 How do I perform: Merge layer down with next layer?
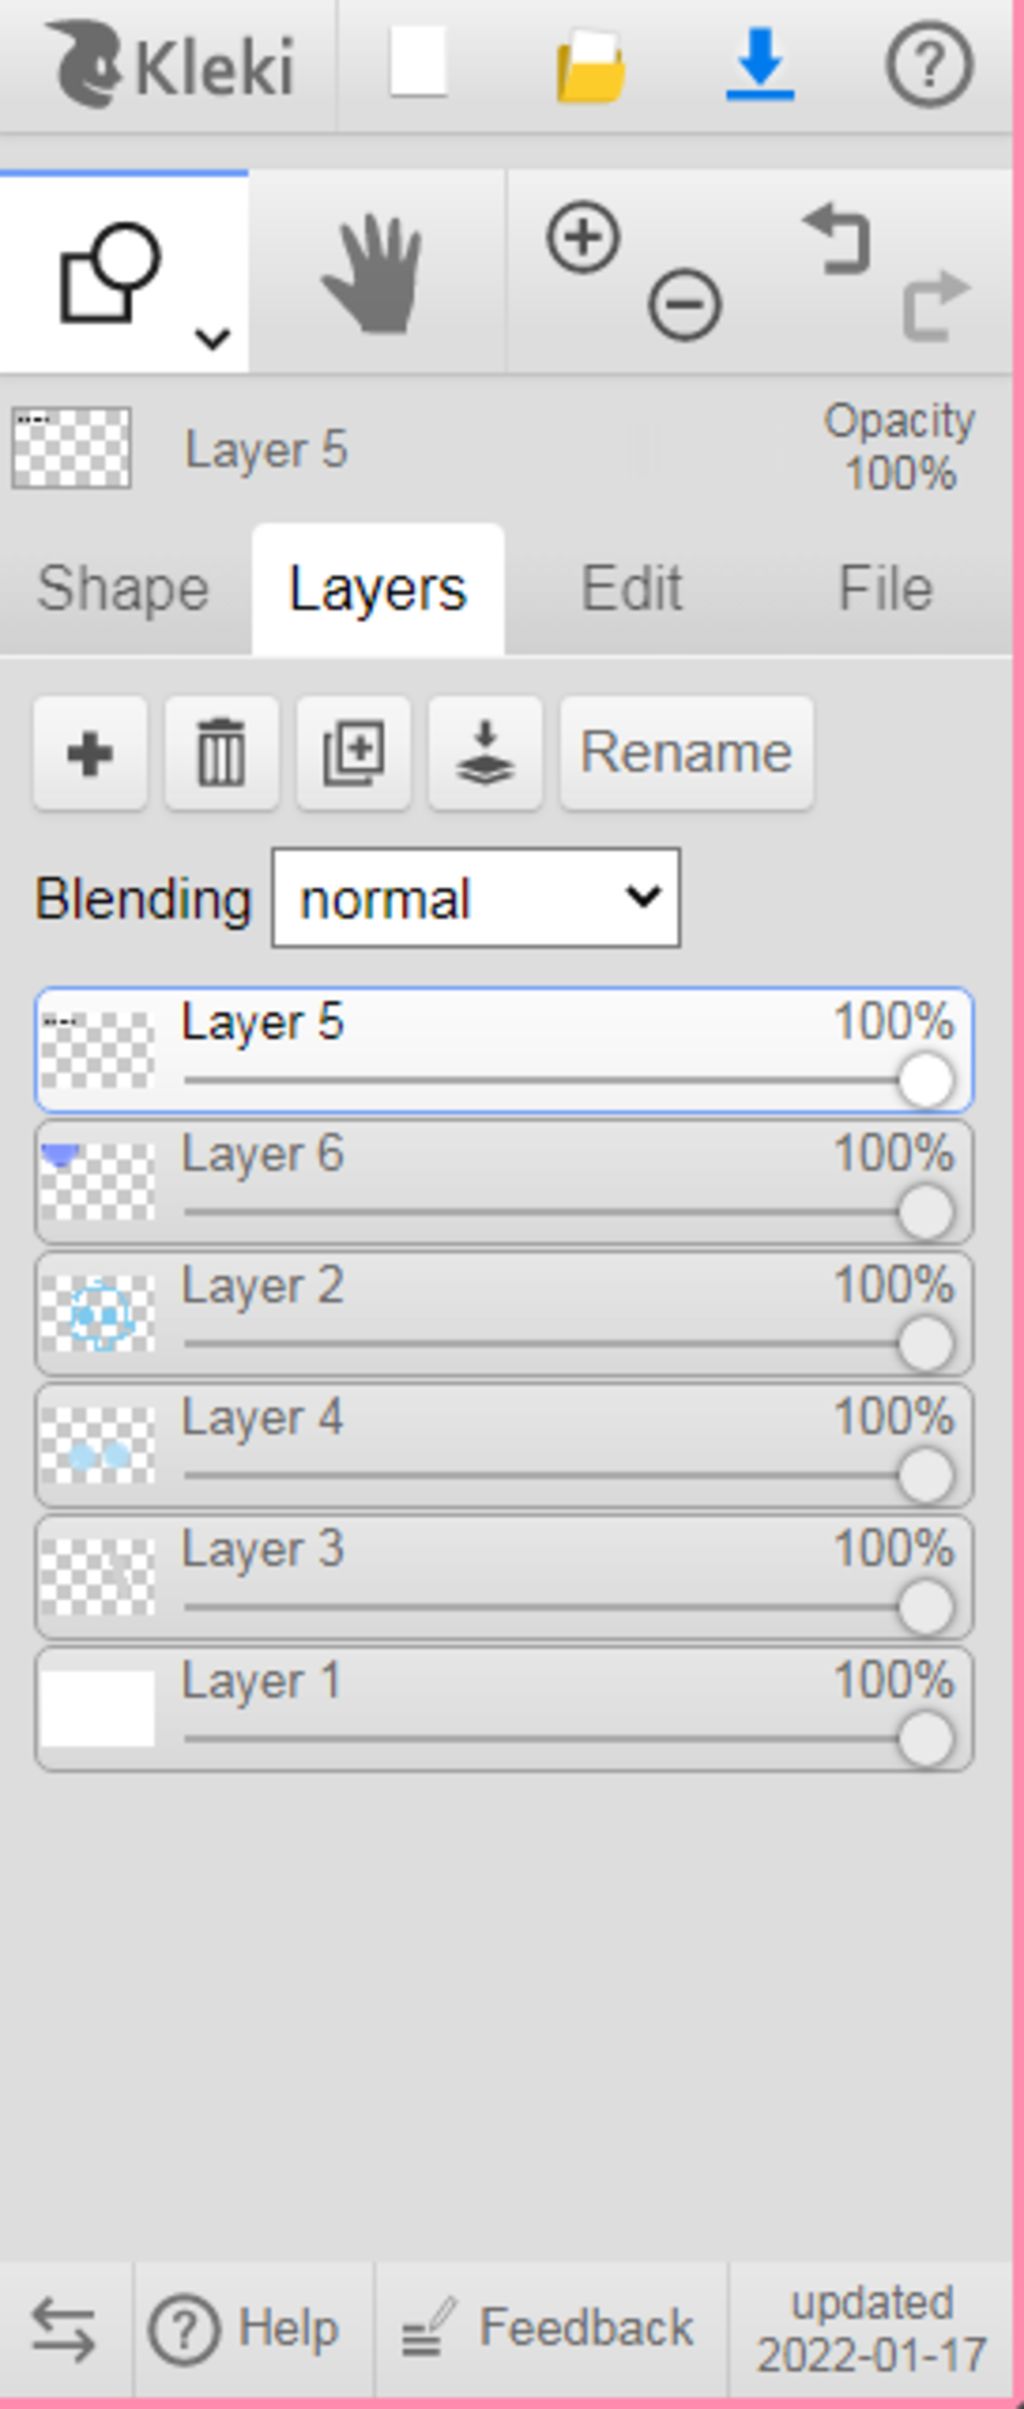pos(485,753)
